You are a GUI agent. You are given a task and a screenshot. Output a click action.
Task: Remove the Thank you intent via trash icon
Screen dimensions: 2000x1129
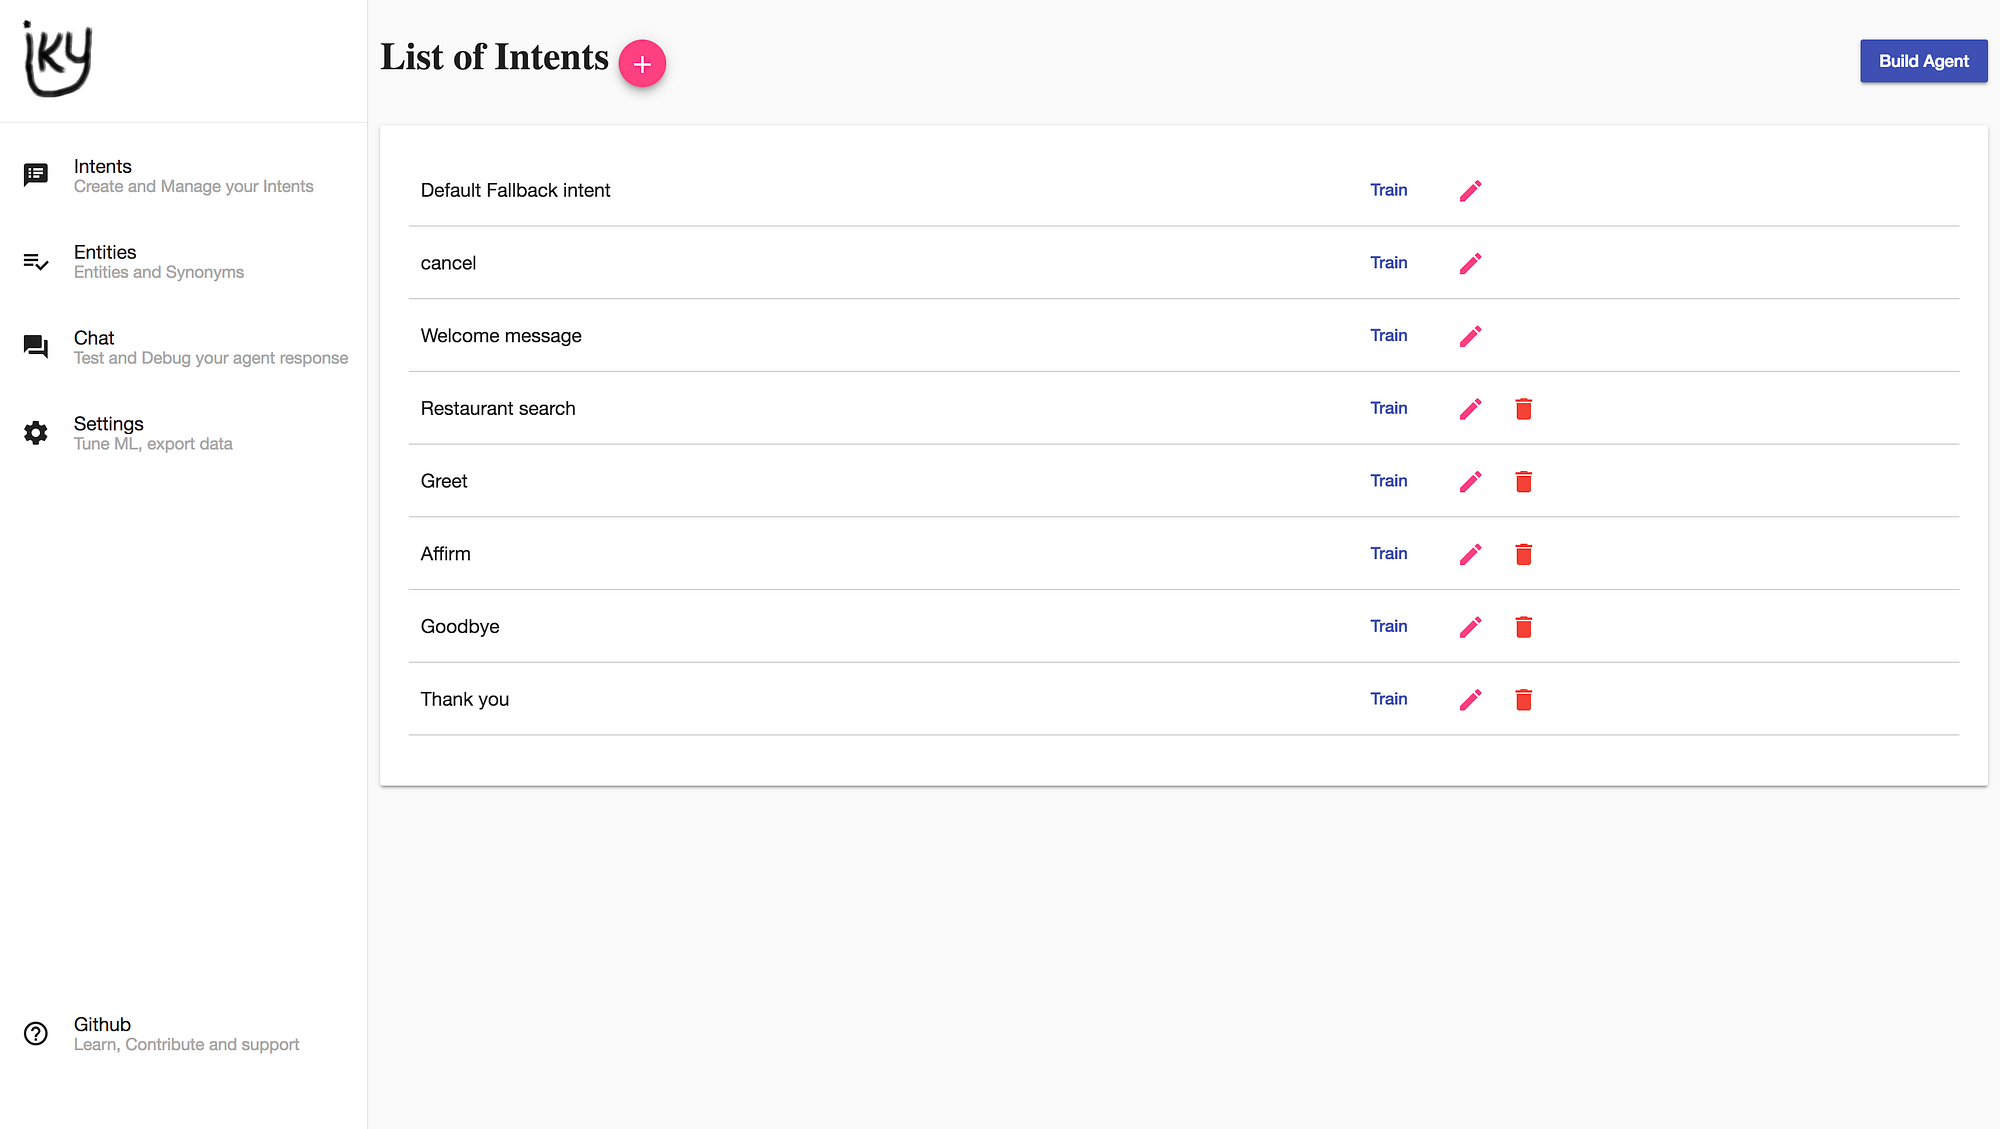point(1523,700)
